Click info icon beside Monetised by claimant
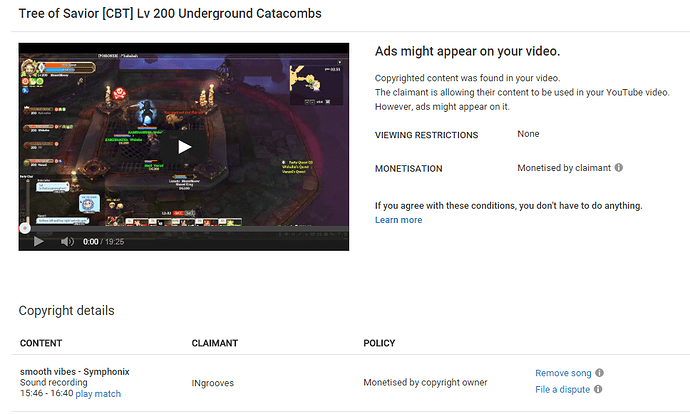The height and width of the screenshot is (414, 690). pyautogui.click(x=619, y=168)
